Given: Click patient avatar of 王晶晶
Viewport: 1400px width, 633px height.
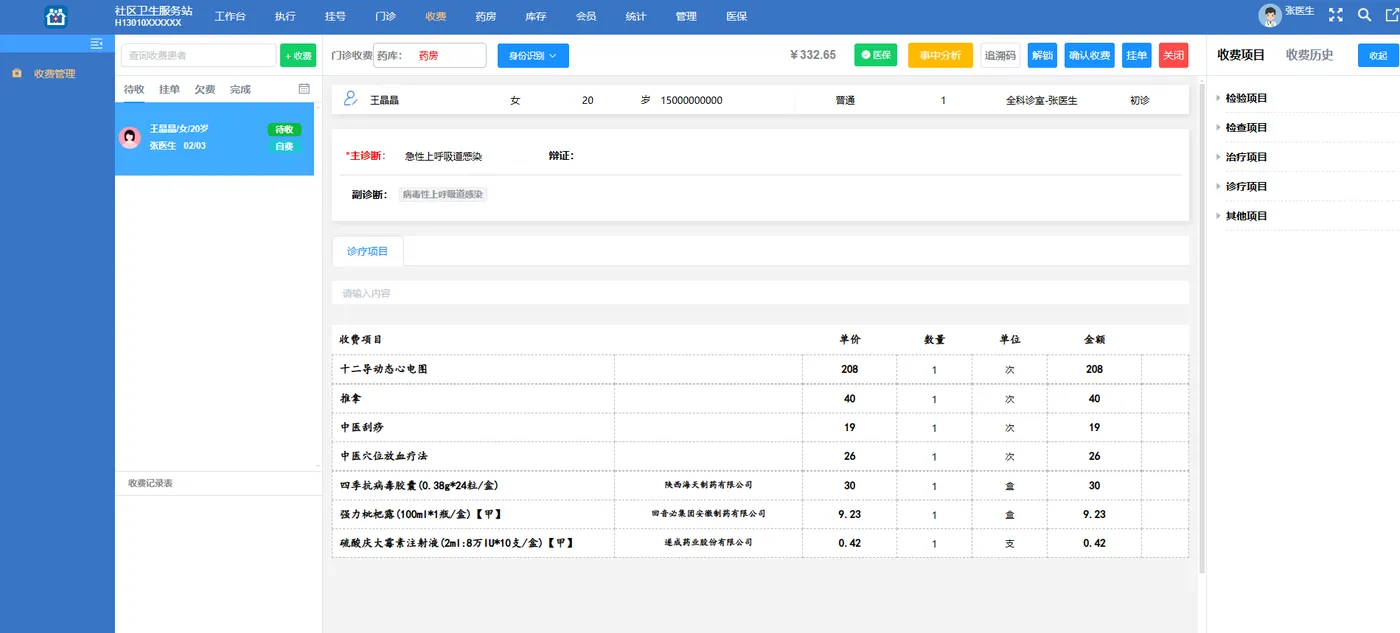Looking at the screenshot, I should (x=130, y=137).
